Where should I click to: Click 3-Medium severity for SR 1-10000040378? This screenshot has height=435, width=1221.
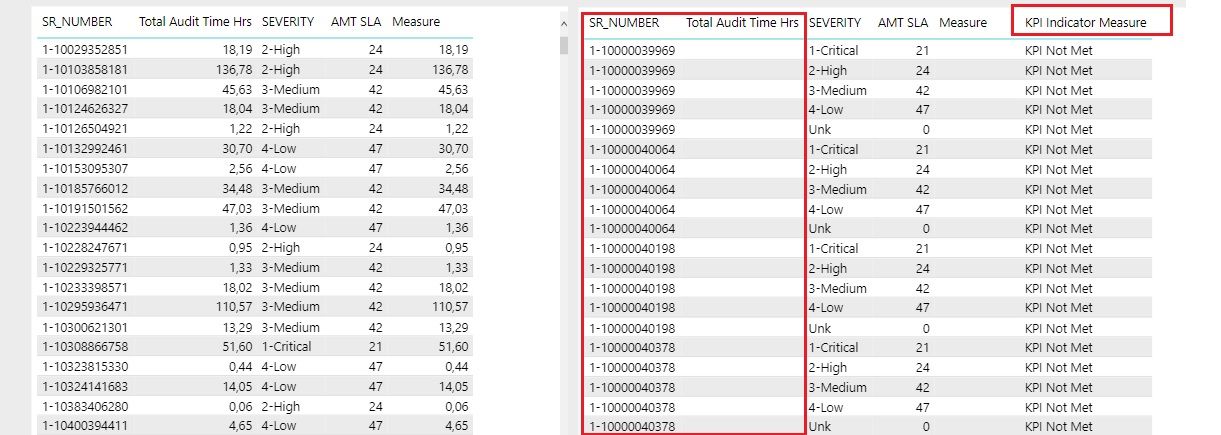pos(838,387)
